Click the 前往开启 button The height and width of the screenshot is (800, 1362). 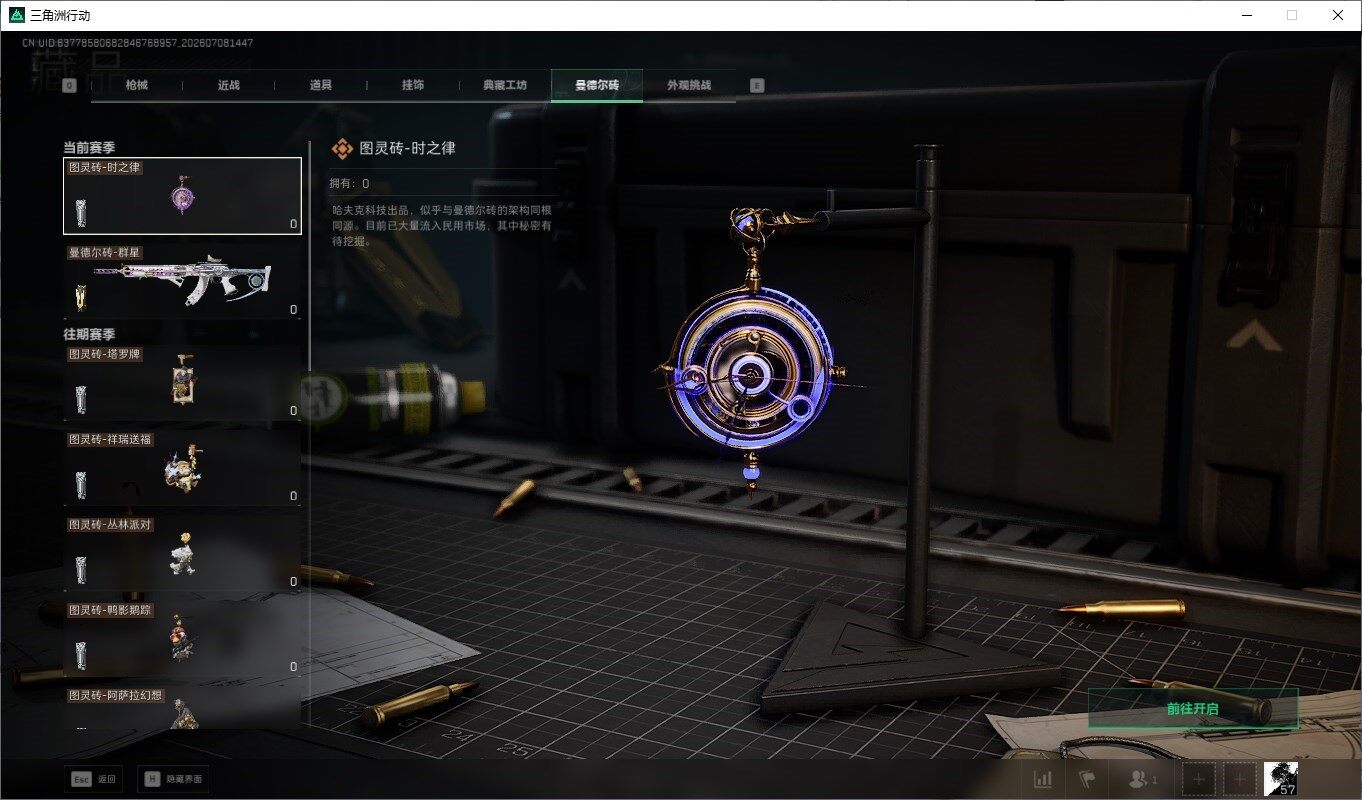pos(1193,708)
